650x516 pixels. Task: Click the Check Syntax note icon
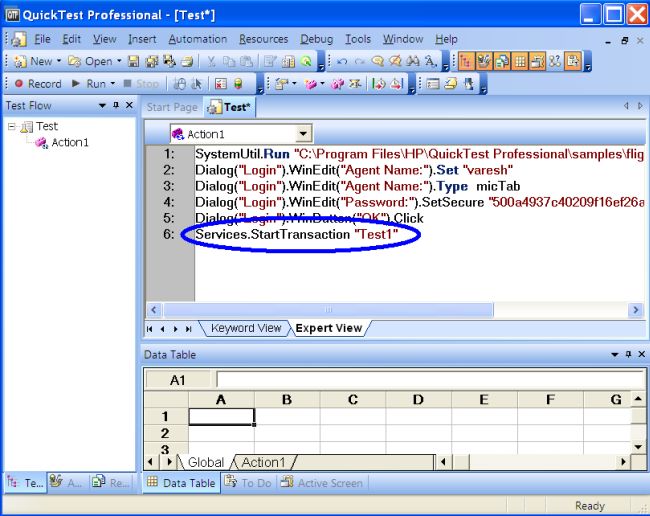coord(451,84)
